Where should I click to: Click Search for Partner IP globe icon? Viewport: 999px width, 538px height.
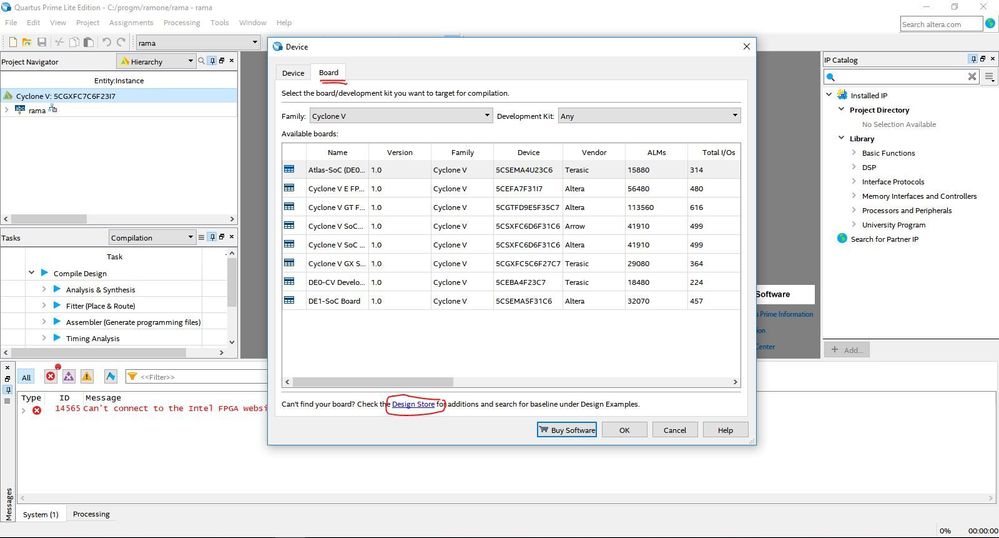tap(842, 238)
